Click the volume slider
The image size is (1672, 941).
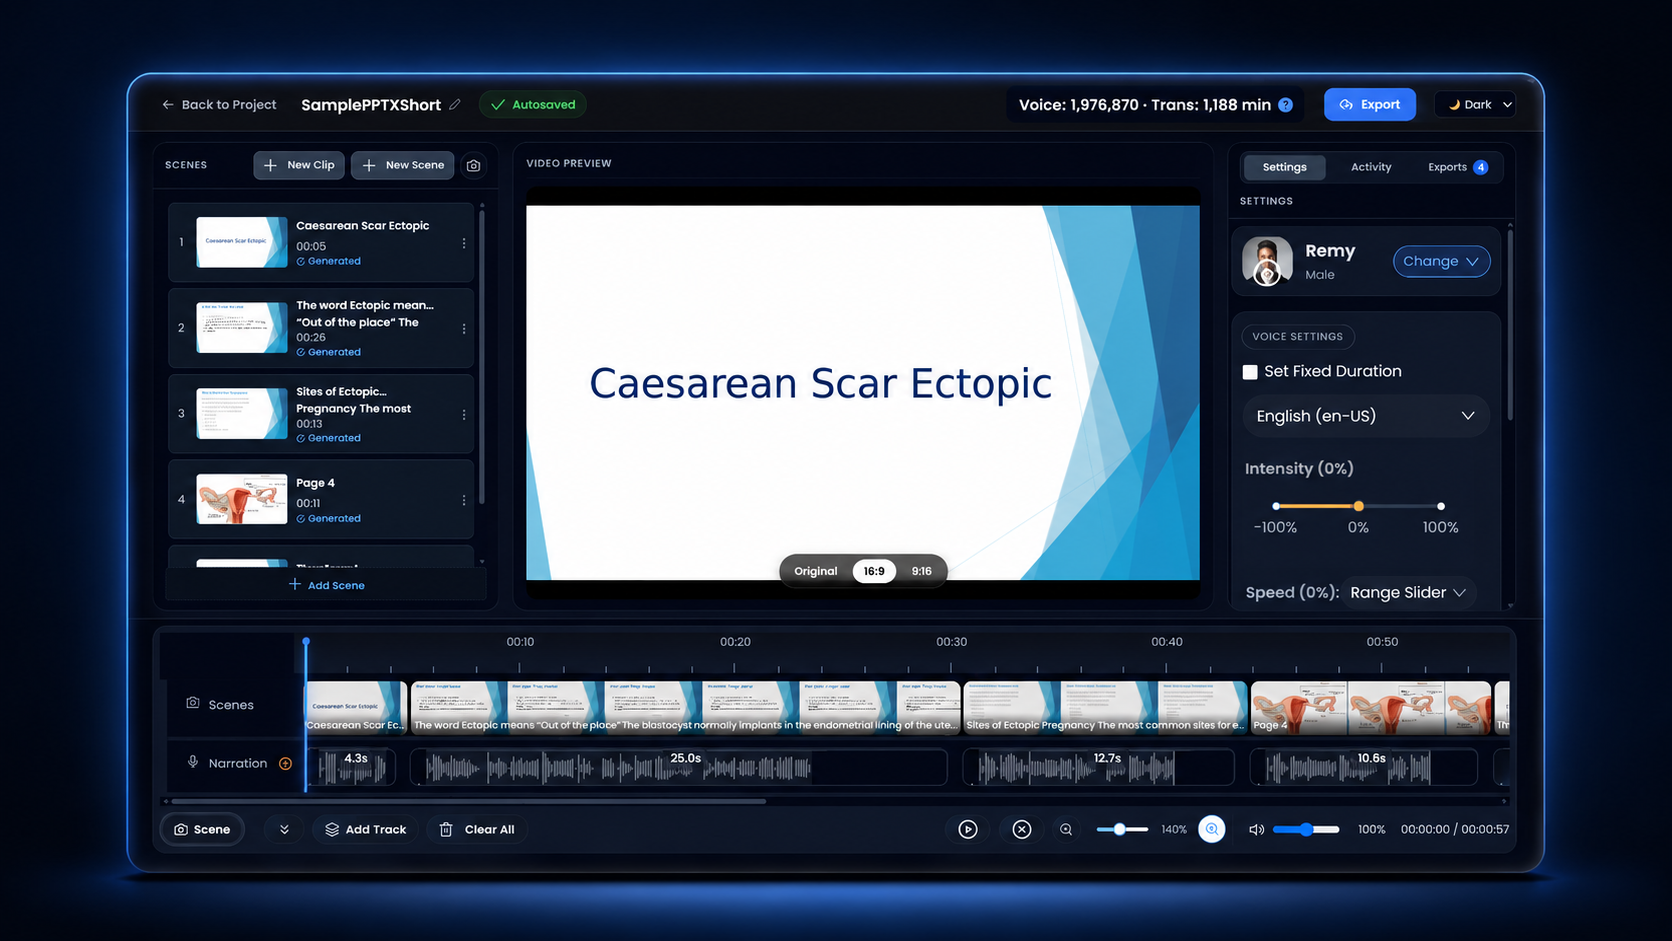click(1306, 829)
